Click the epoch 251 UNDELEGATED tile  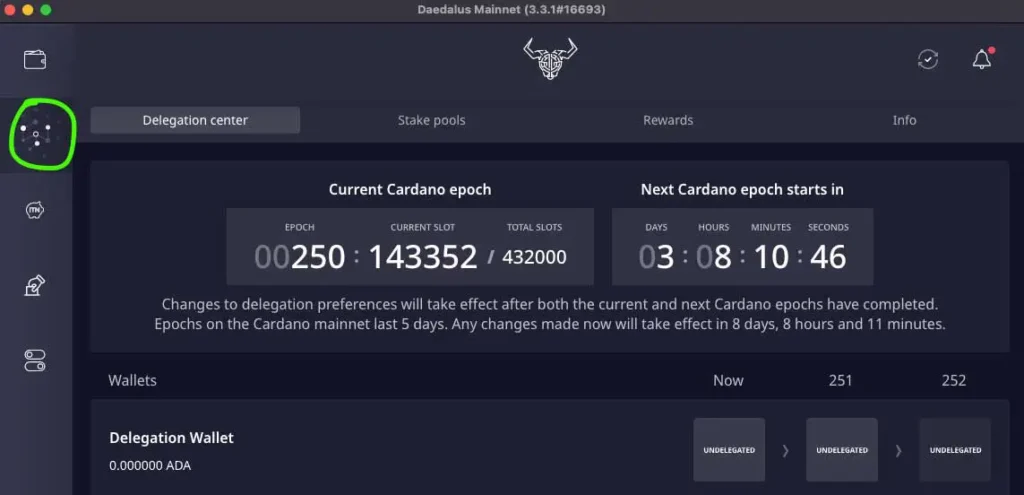pos(842,450)
